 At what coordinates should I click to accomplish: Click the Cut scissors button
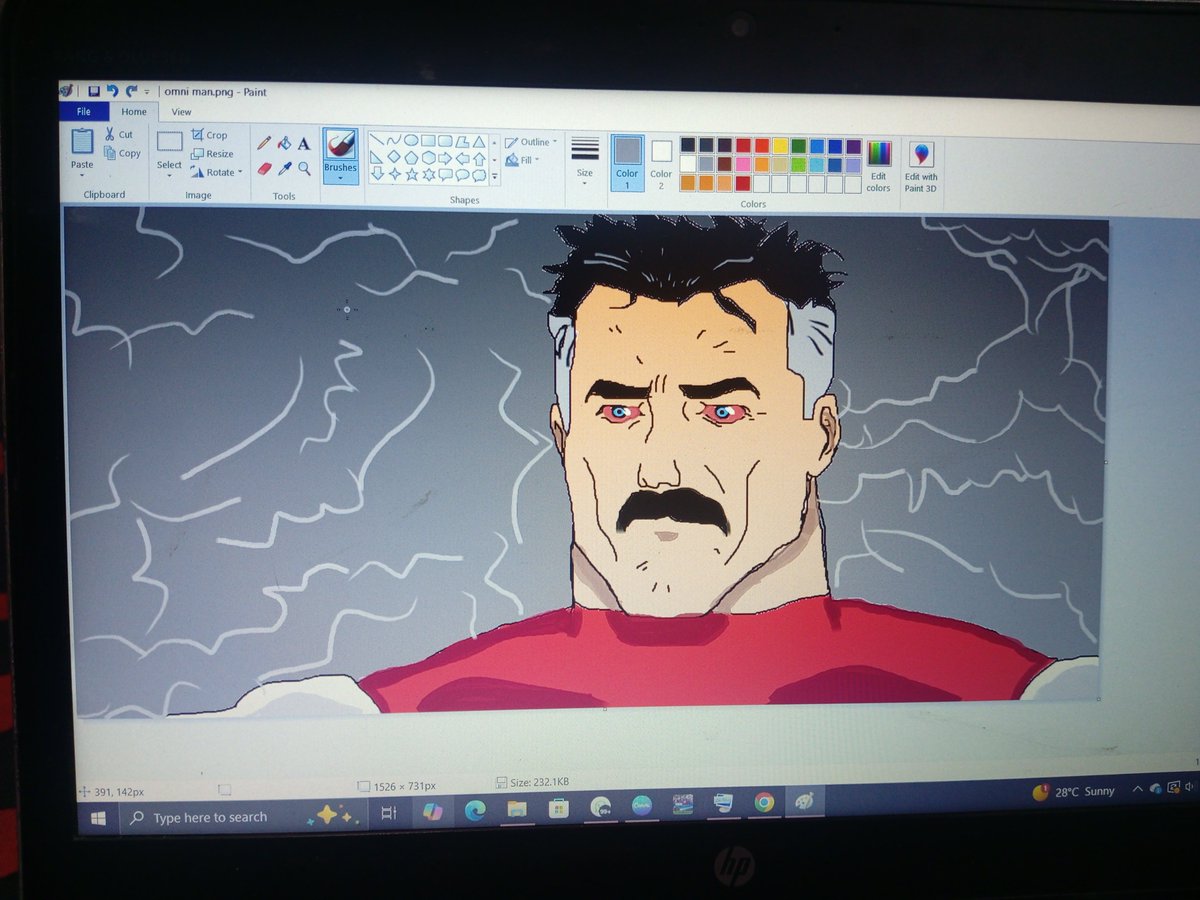tap(118, 134)
